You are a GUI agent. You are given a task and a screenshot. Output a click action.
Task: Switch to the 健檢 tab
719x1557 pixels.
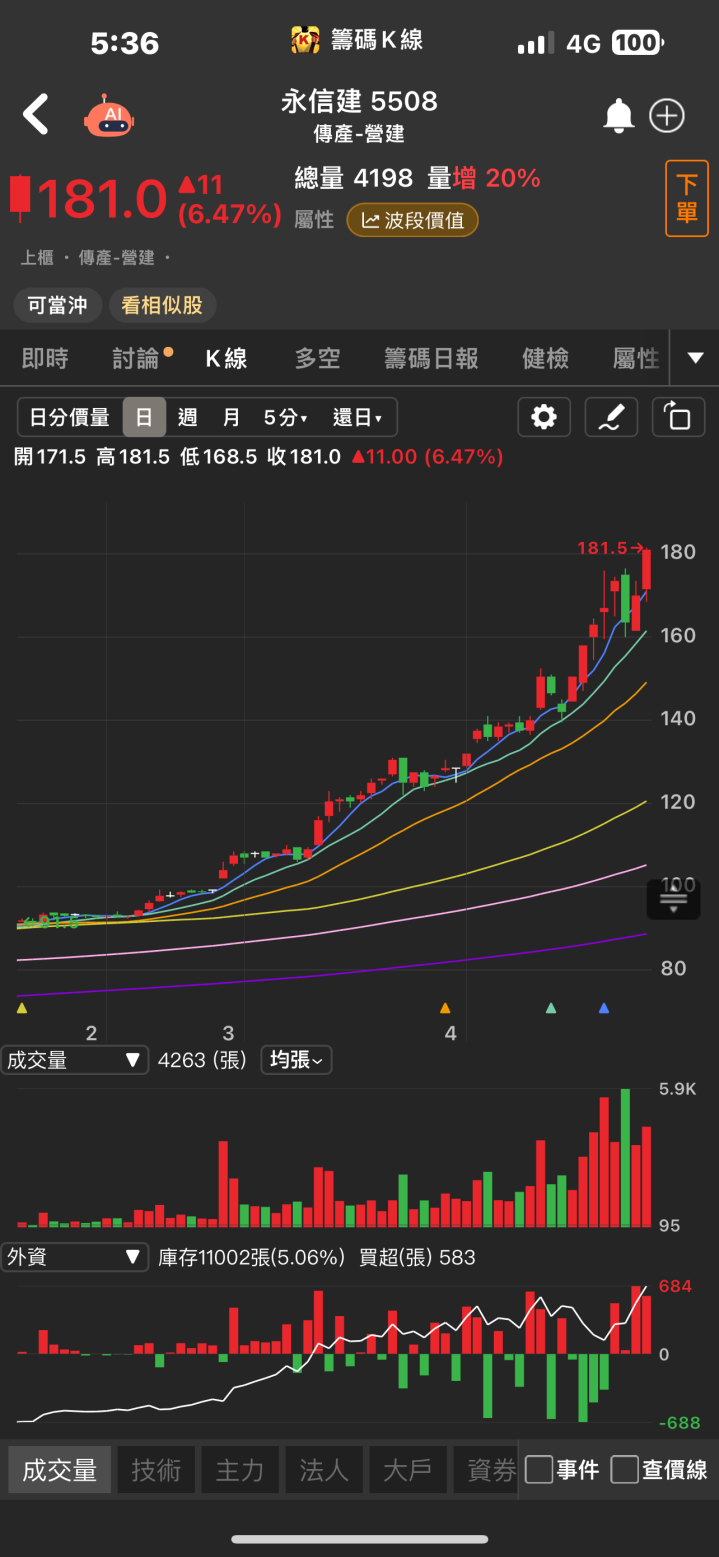tap(546, 358)
